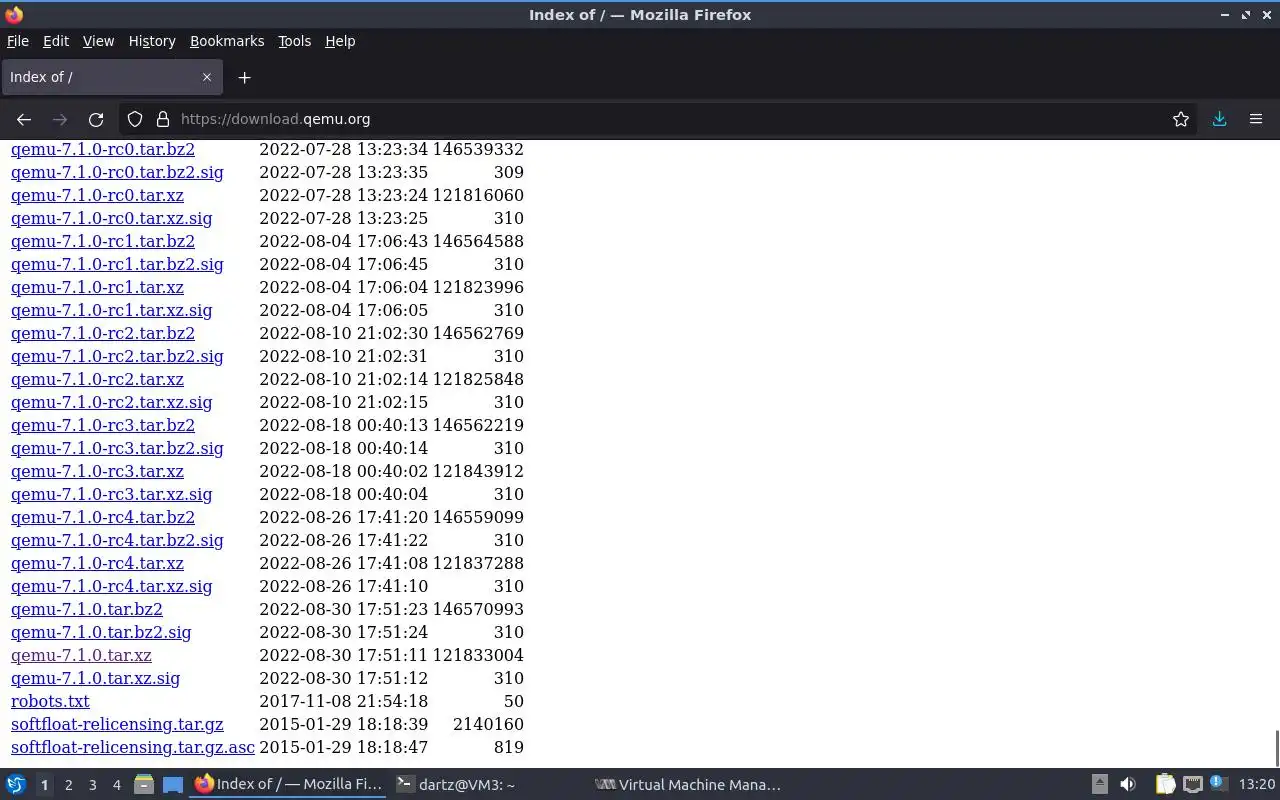Open the network tray icon
The image size is (1280, 800).
(1192, 785)
